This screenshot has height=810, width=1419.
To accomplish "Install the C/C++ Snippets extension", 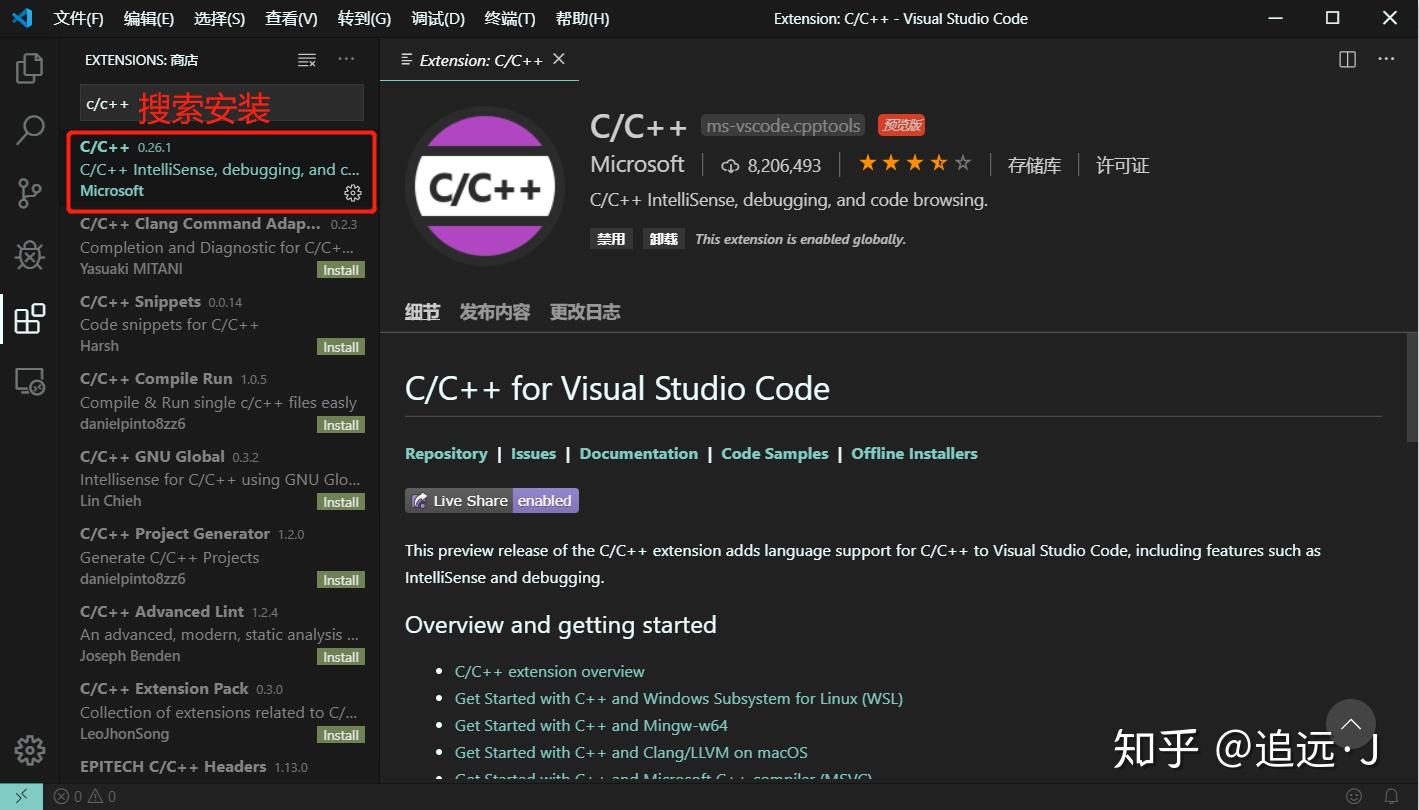I will (x=341, y=347).
